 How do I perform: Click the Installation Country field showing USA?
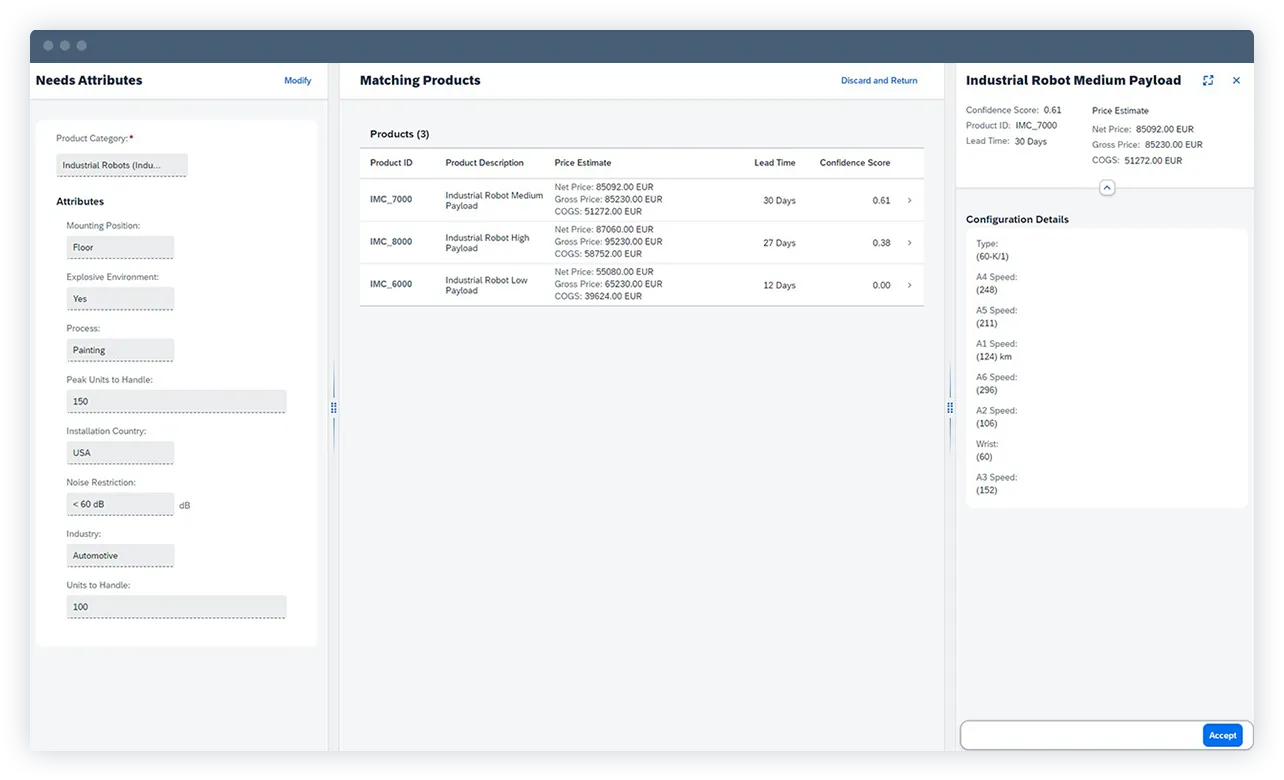(120, 452)
